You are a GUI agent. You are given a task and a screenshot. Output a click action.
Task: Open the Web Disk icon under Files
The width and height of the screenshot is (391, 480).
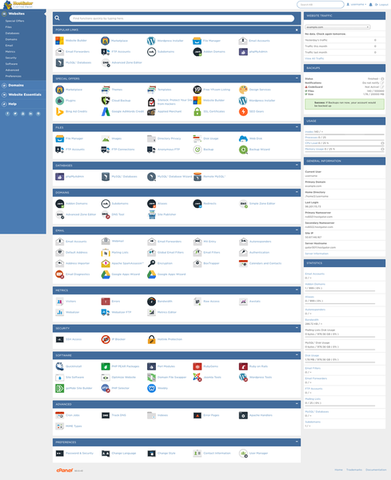click(243, 138)
